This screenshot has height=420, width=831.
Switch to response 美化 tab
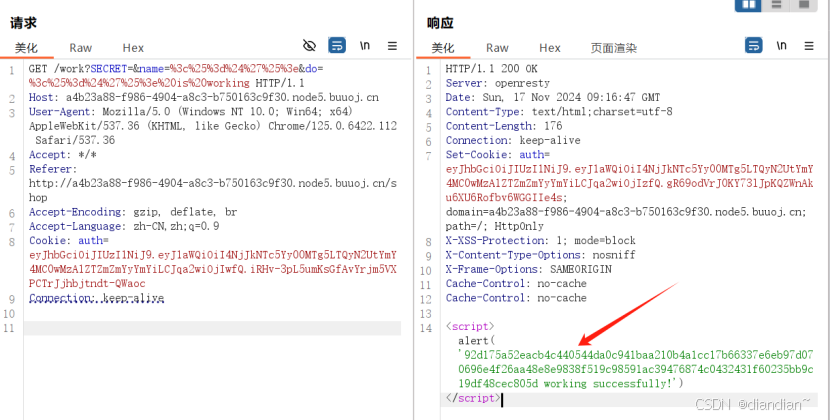[x=443, y=48]
